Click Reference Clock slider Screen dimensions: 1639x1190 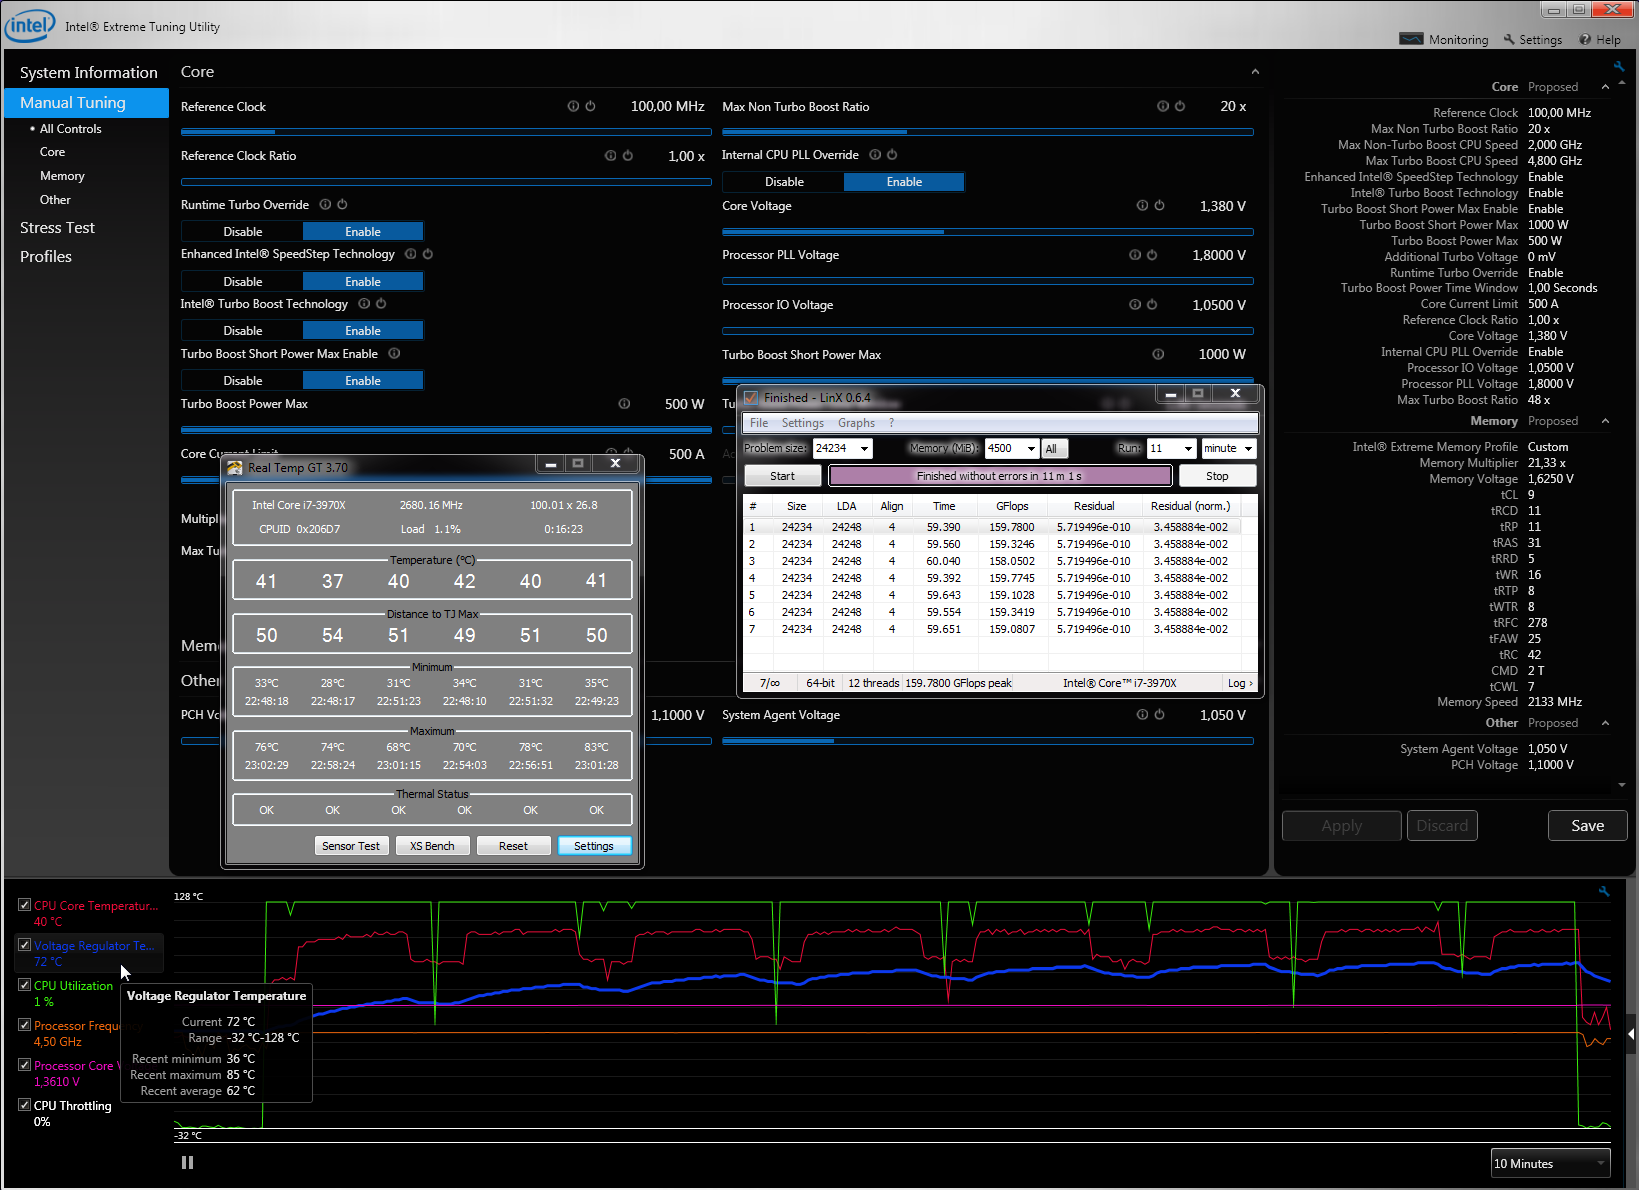(446, 131)
